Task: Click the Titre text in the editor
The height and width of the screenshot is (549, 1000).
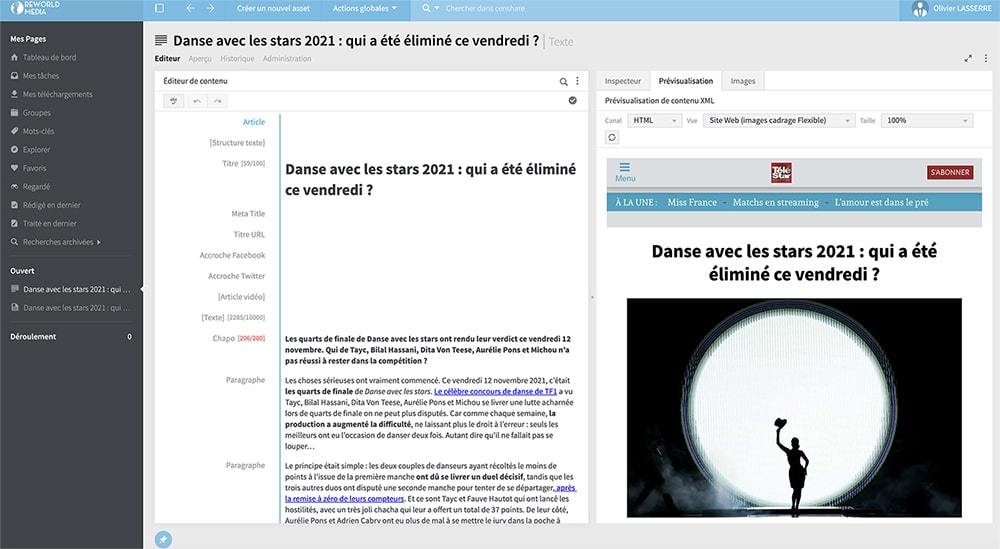Action: coord(430,180)
